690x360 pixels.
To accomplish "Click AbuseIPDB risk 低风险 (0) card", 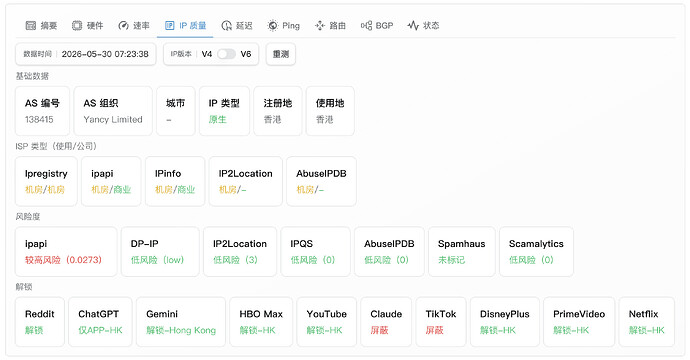I will pyautogui.click(x=389, y=252).
